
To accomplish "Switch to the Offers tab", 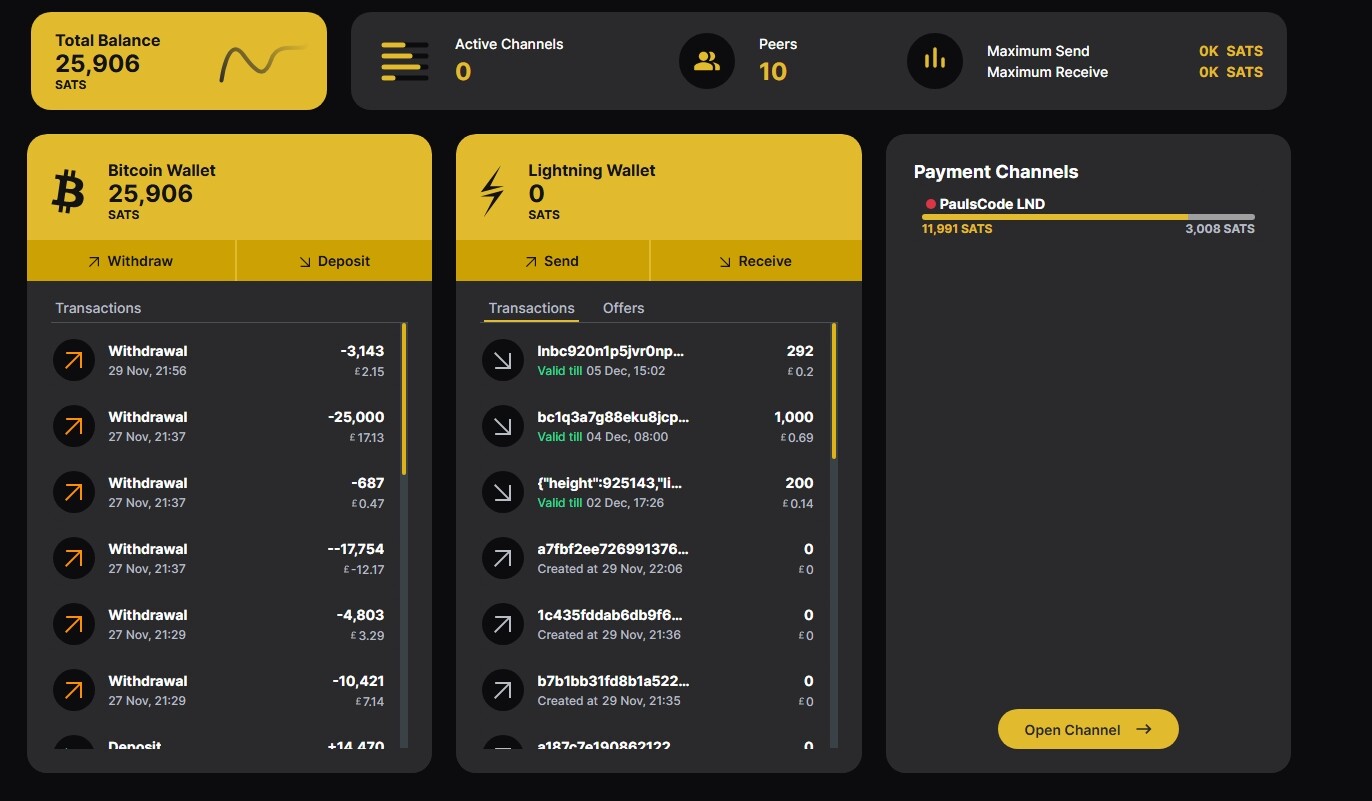I will [x=623, y=308].
